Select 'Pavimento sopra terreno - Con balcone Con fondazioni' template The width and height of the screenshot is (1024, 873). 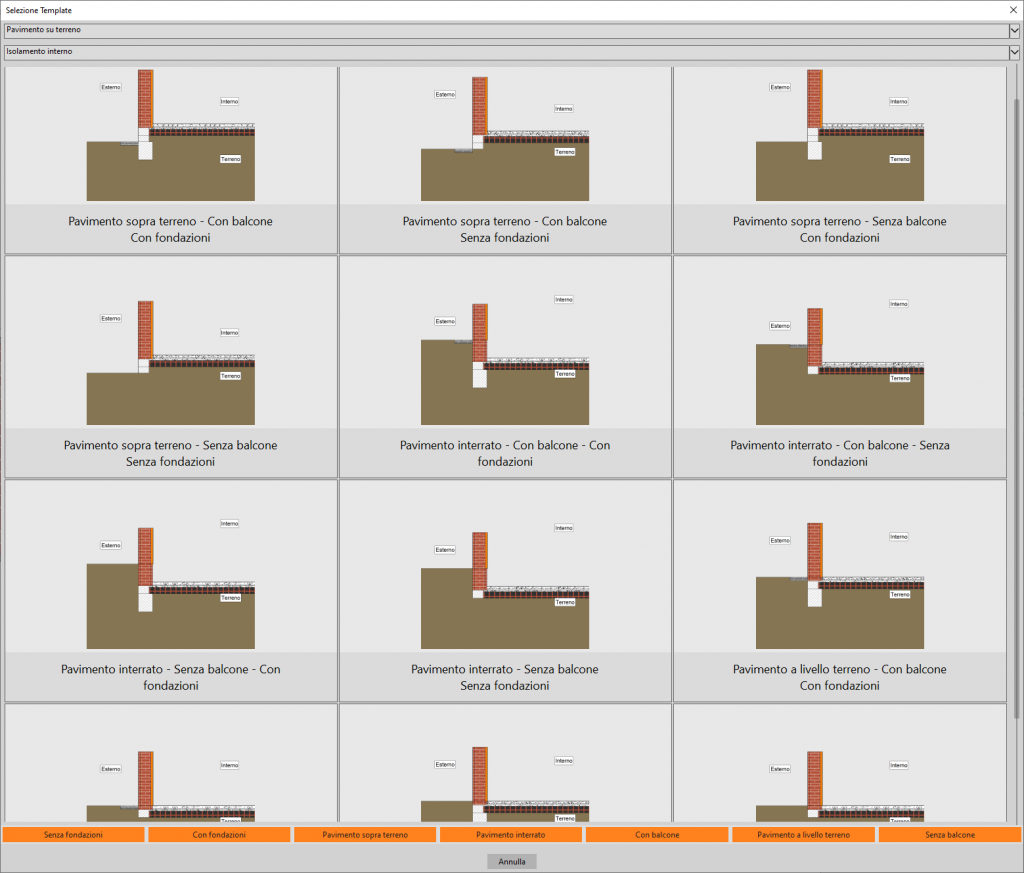[x=170, y=160]
